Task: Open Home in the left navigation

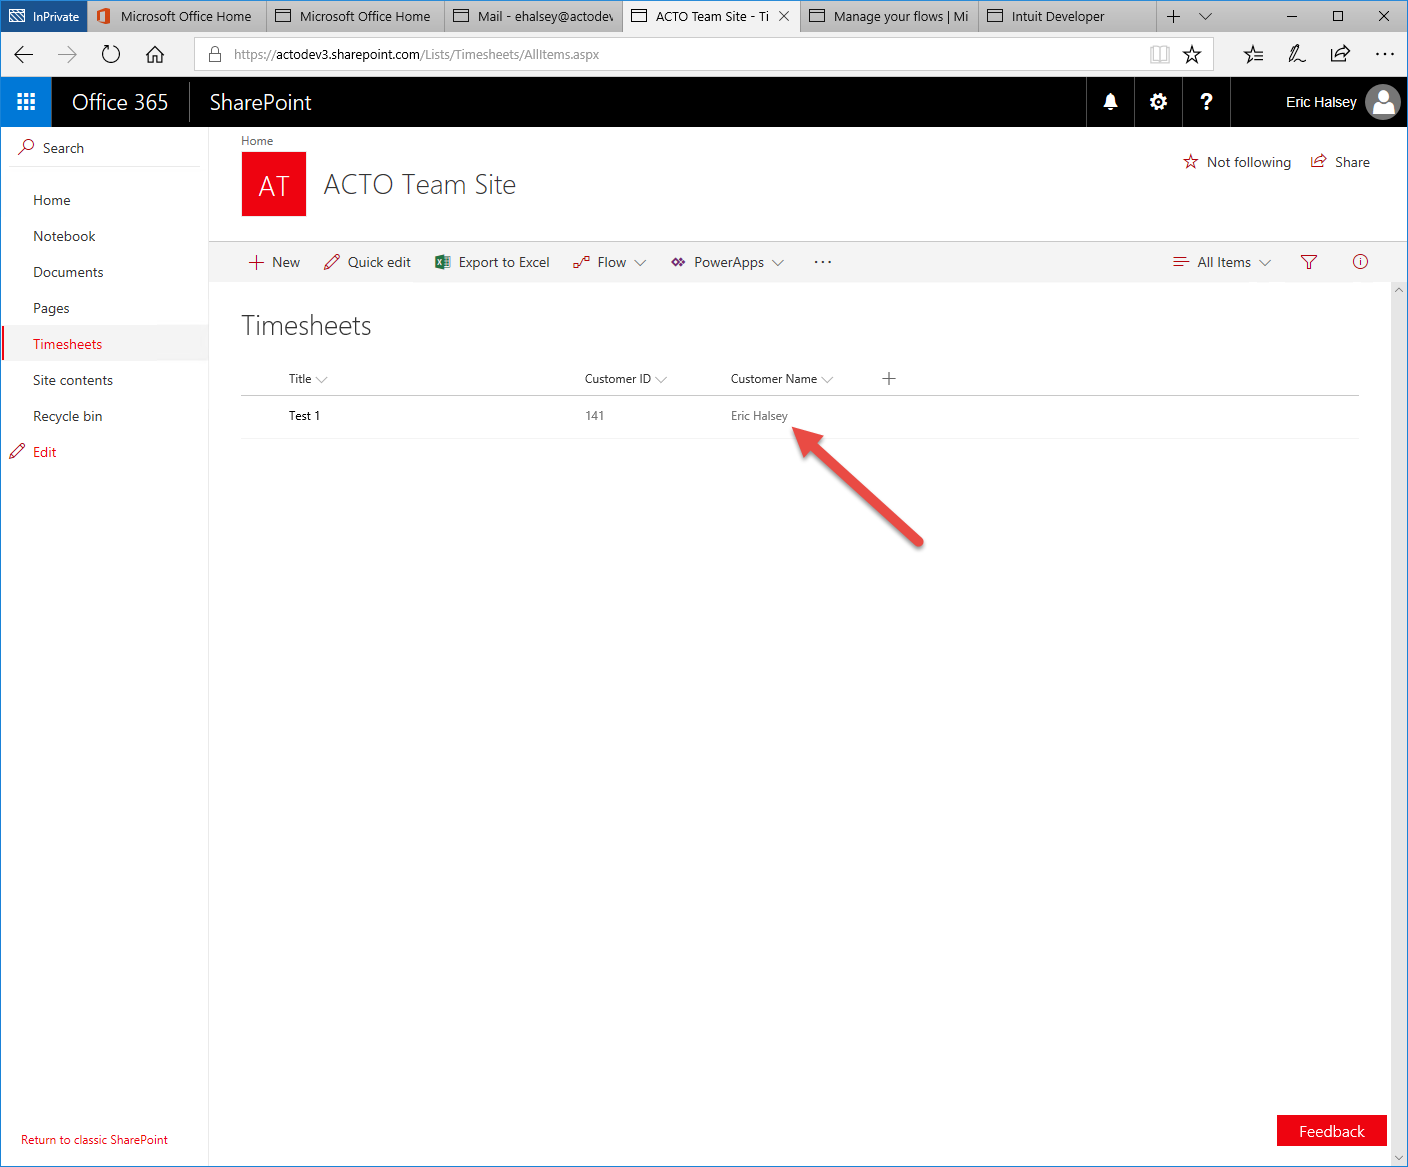Action: coord(52,200)
